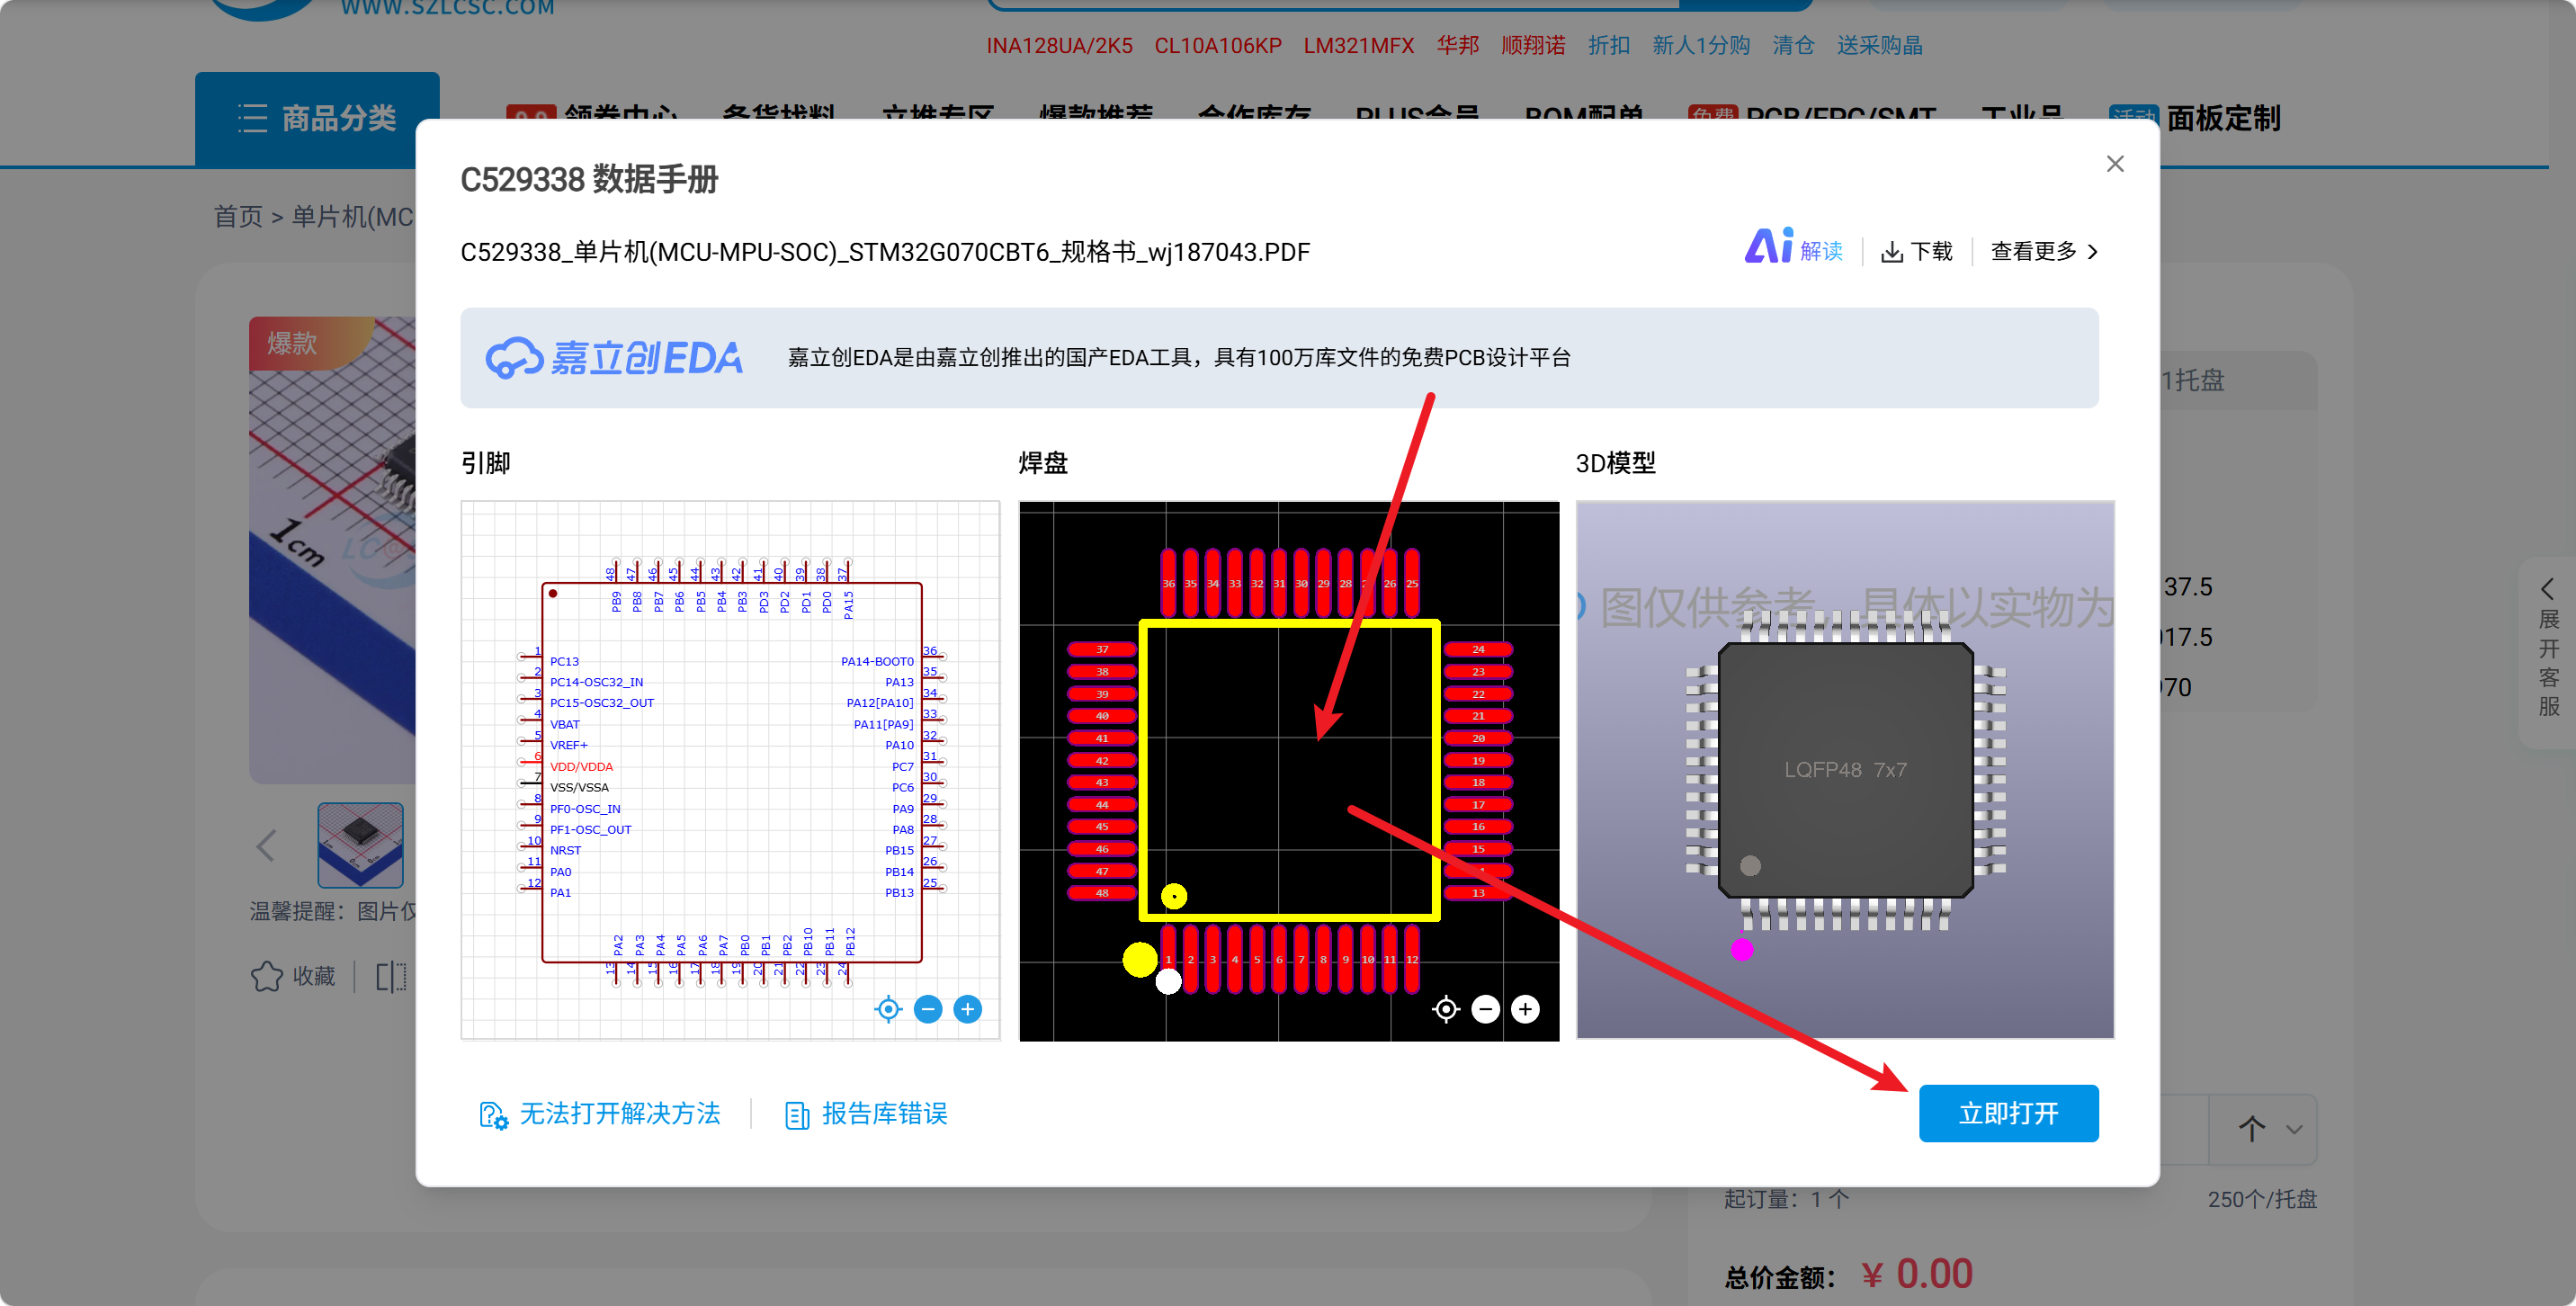Screen dimensions: 2576x1306
Task: Search hot keyword INA128UA/2K5
Action: click(1059, 45)
